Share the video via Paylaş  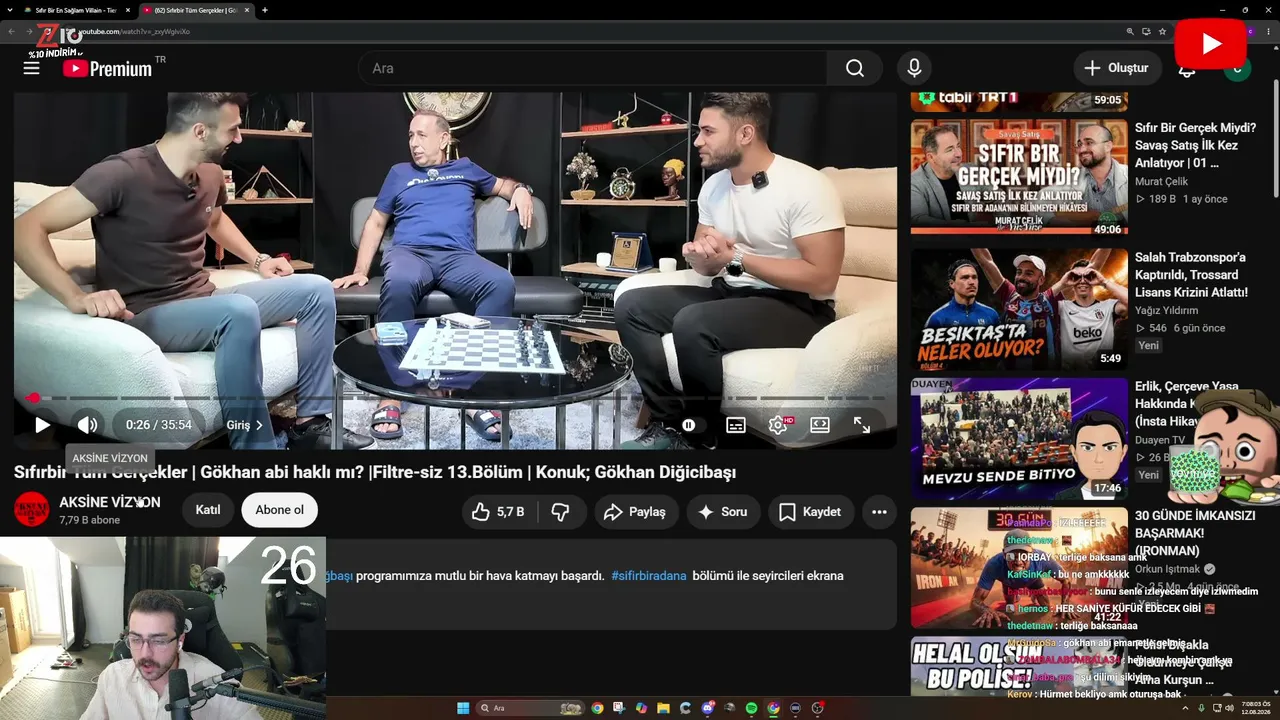tap(636, 512)
